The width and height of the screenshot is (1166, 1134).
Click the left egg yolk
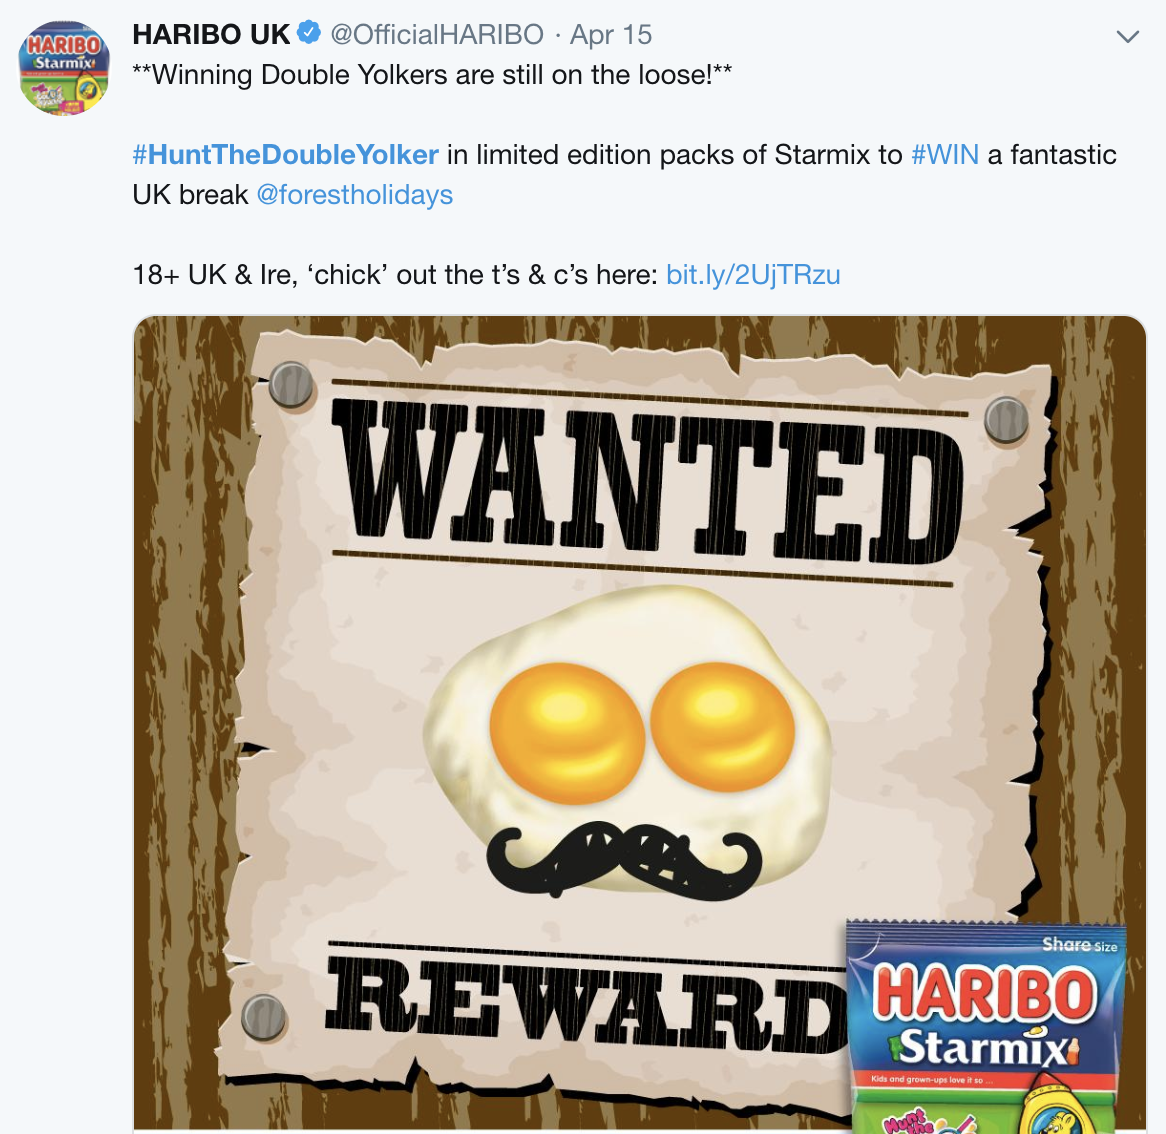coord(567,733)
